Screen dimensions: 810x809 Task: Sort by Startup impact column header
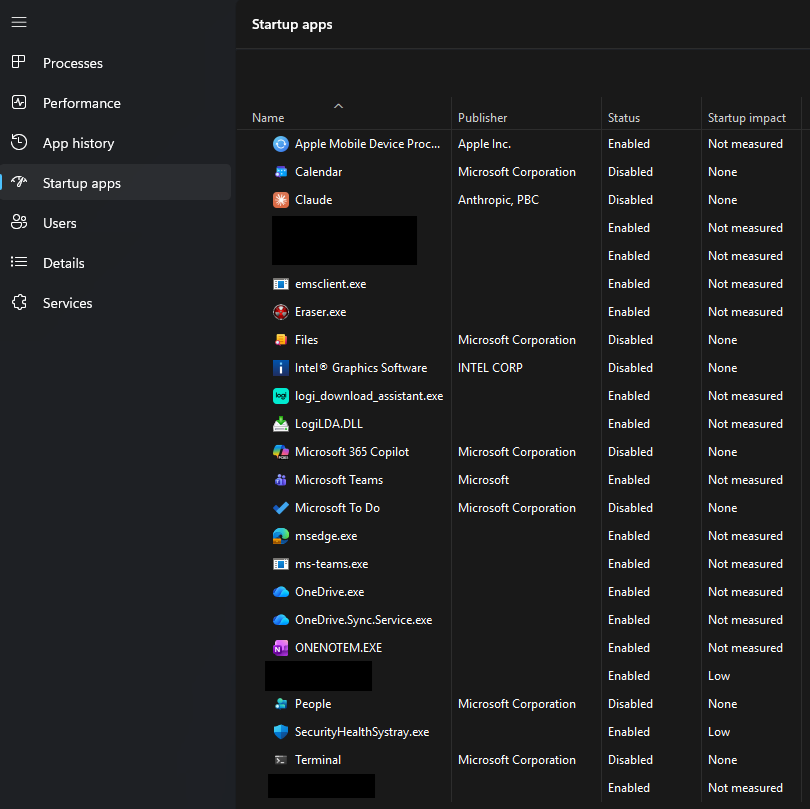coord(746,118)
